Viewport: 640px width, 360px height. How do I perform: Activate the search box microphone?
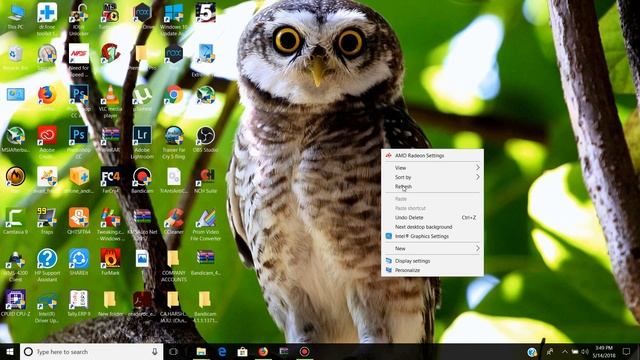pyautogui.click(x=155, y=351)
